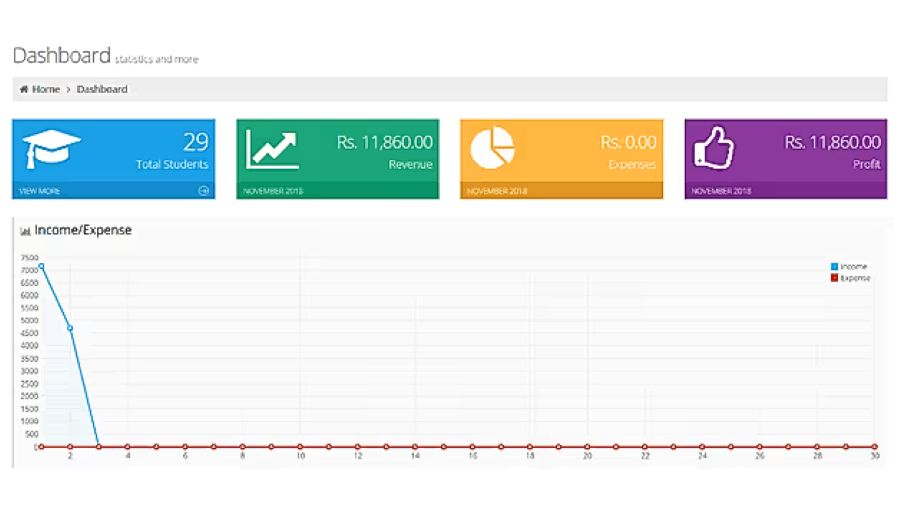The image size is (900, 527).
Task: Click the pie chart Expenses icon
Action: pyautogui.click(x=493, y=148)
